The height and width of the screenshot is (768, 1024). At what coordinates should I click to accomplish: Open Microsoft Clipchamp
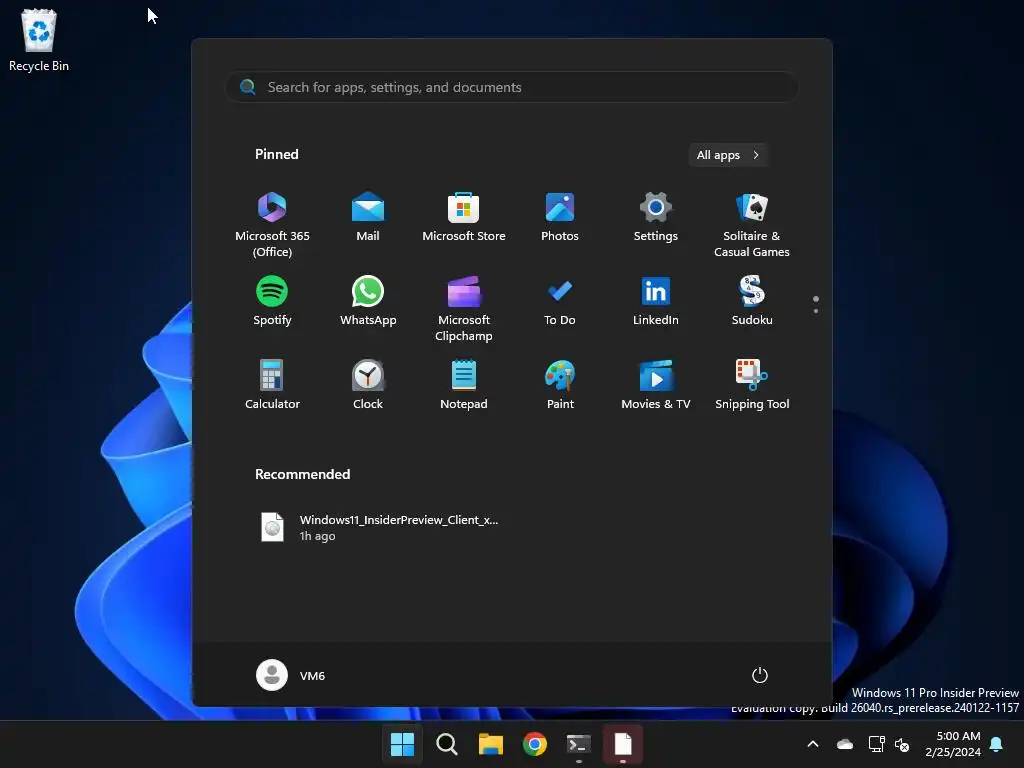tap(464, 309)
